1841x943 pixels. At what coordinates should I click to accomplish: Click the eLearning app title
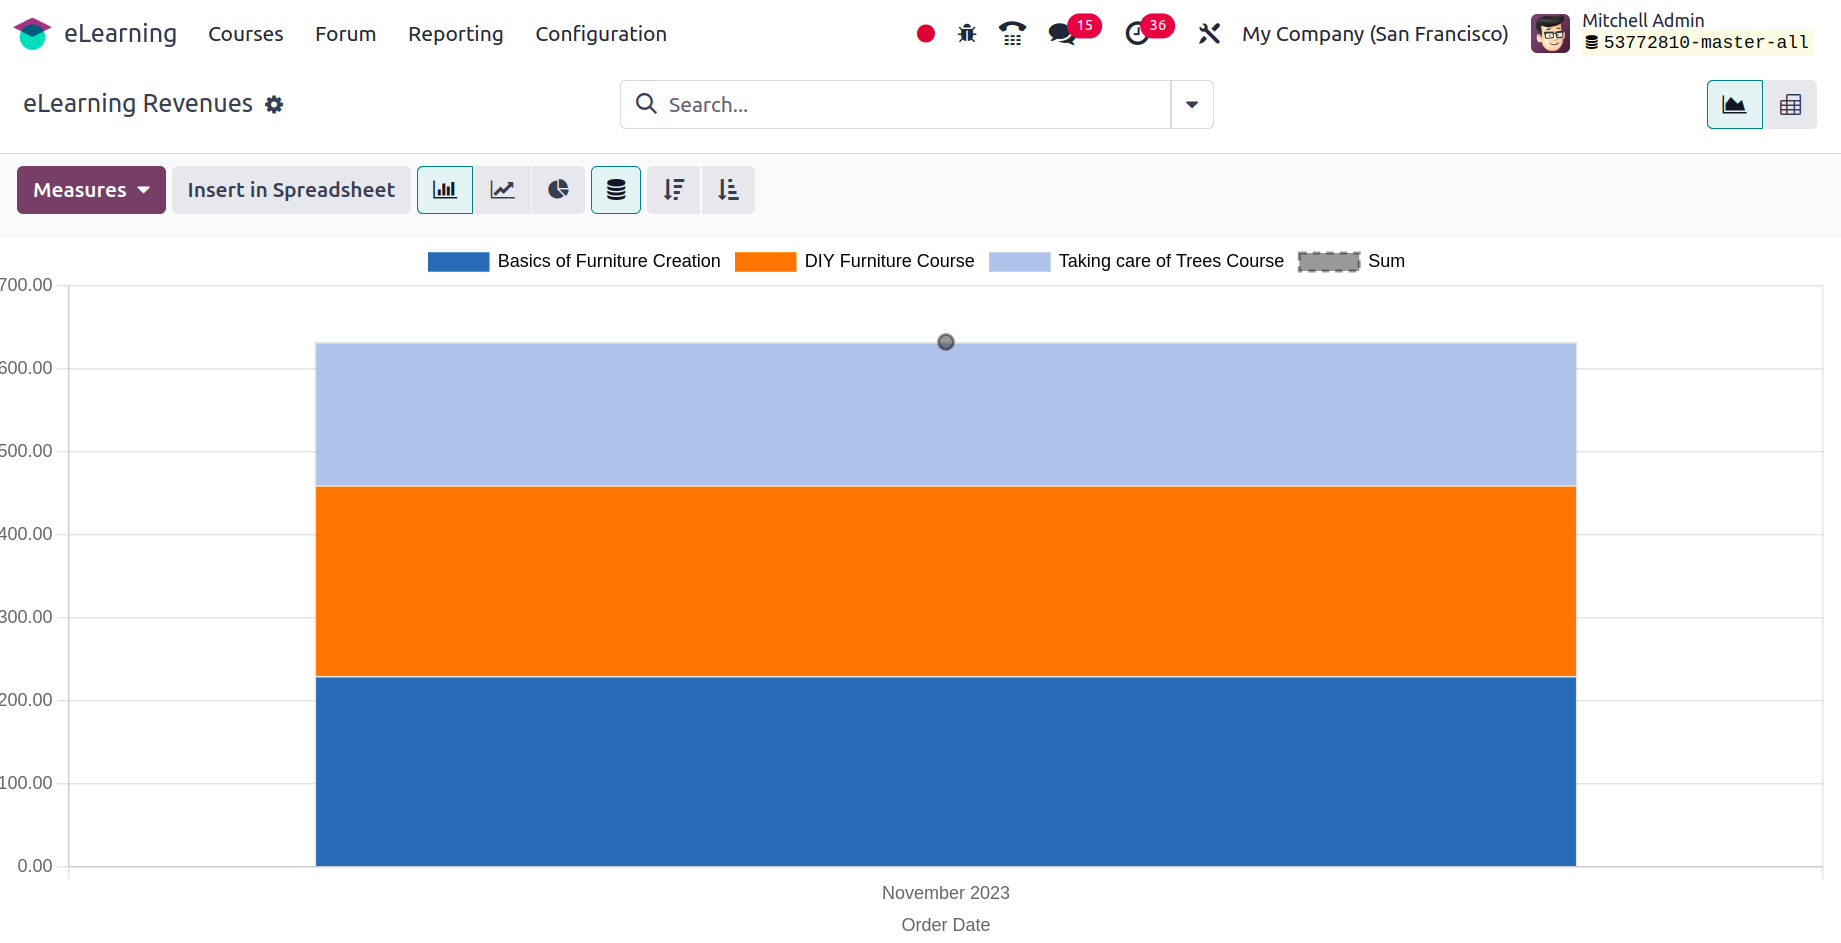click(121, 34)
